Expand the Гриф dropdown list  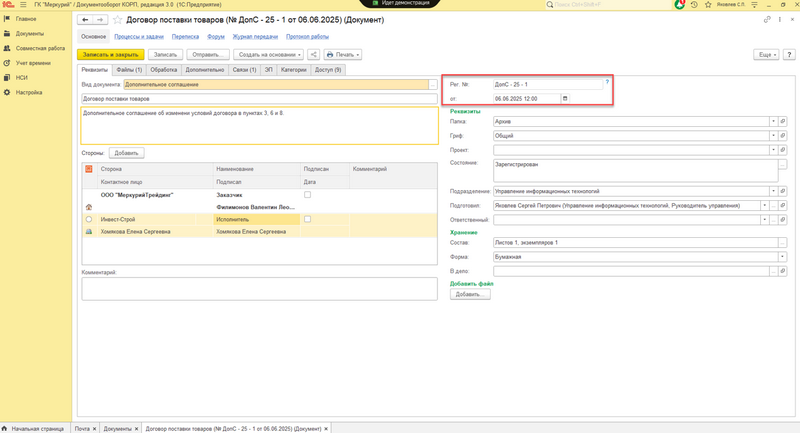(x=771, y=135)
